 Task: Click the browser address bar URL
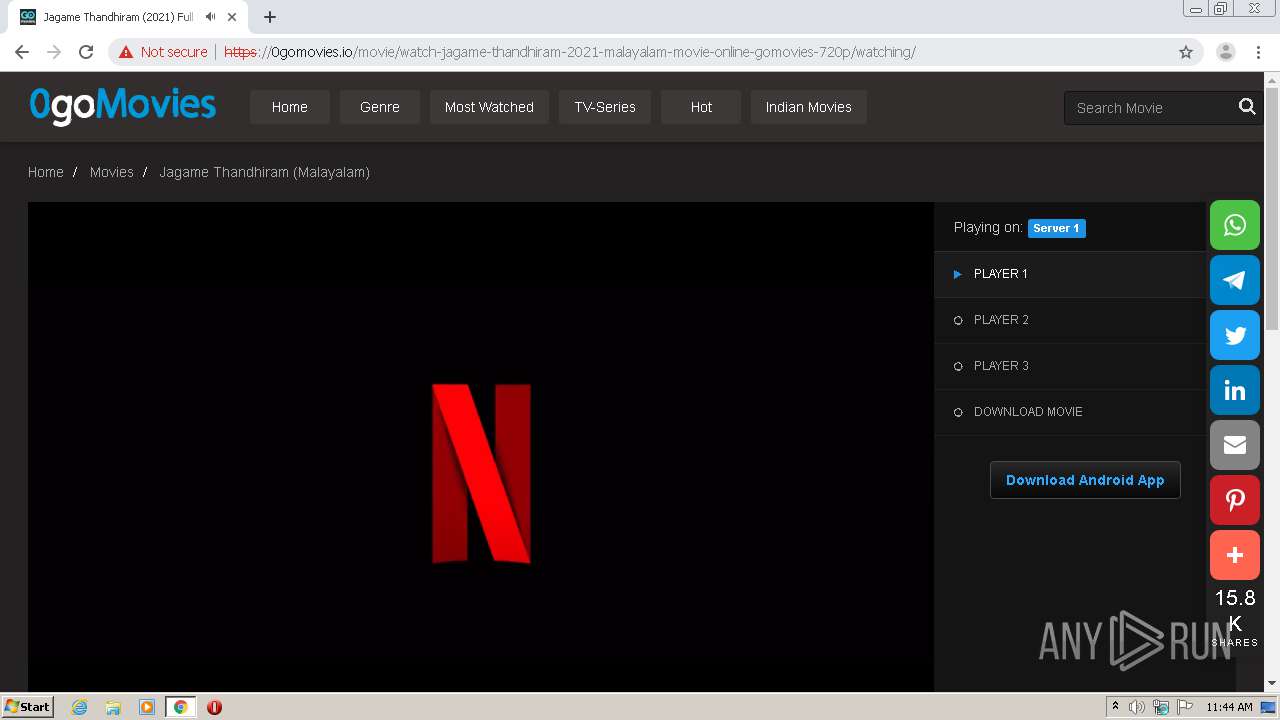(x=570, y=52)
